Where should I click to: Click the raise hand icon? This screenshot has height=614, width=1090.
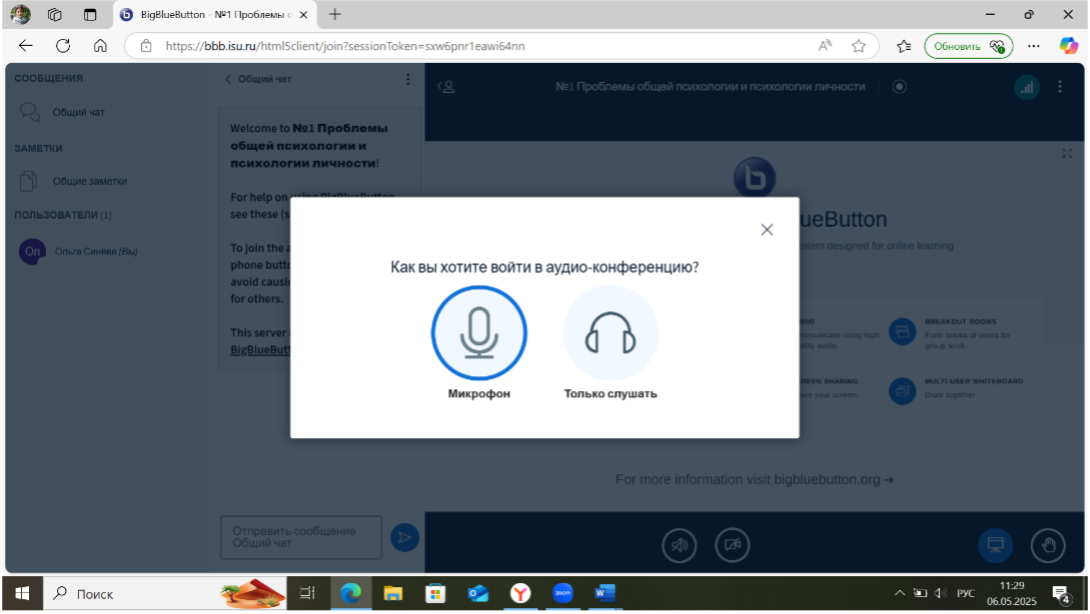(x=1048, y=545)
